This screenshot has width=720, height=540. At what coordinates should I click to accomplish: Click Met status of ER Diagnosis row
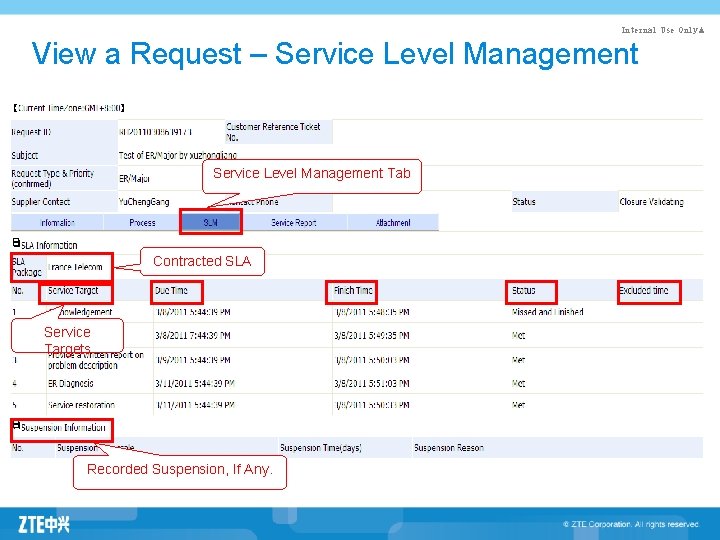pos(518,383)
